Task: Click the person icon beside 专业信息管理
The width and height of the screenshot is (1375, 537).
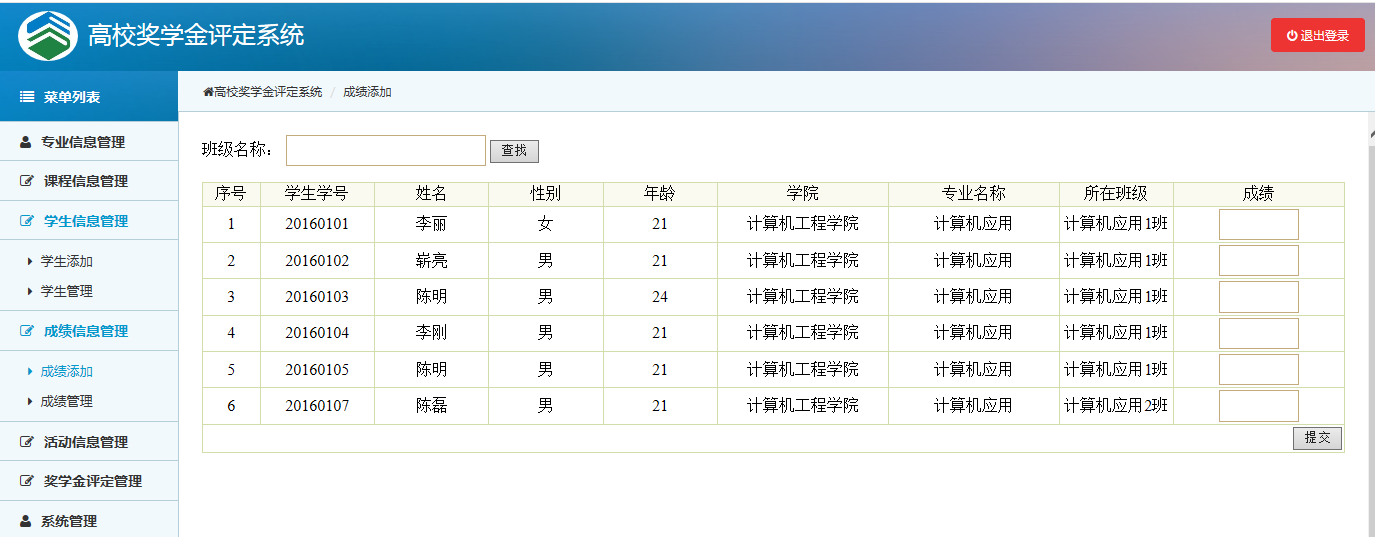Action: click(x=26, y=142)
